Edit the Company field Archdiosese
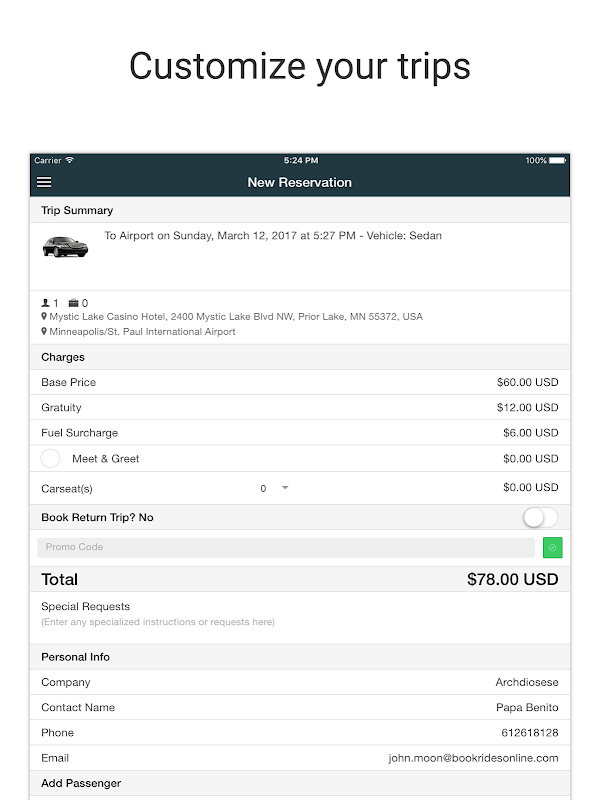 pos(526,682)
